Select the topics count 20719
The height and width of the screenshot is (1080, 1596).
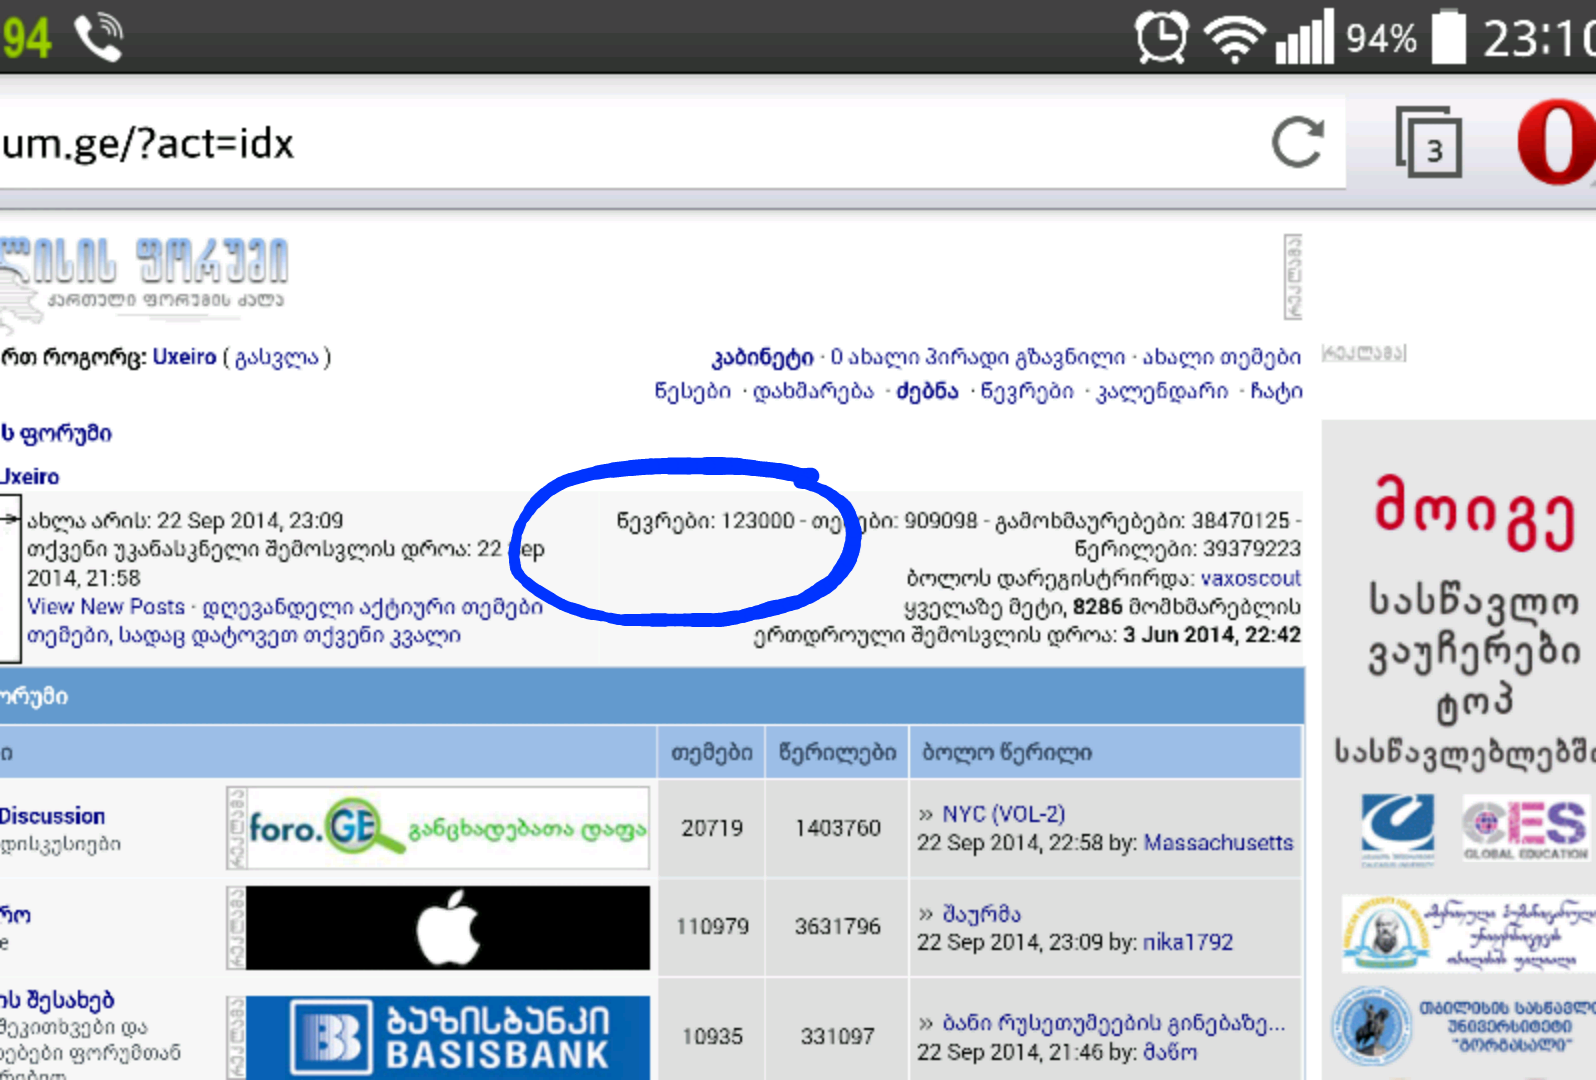[712, 828]
